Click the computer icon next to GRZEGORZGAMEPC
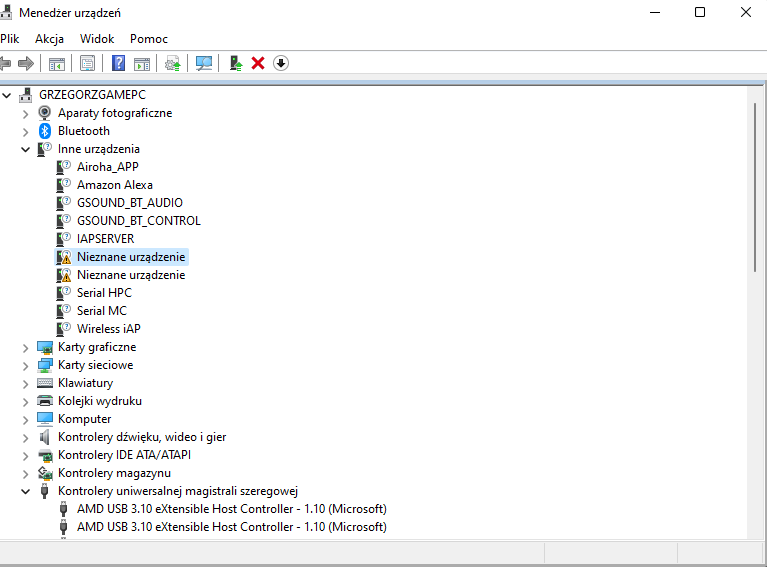Screen dimensions: 767x567 click(25, 95)
